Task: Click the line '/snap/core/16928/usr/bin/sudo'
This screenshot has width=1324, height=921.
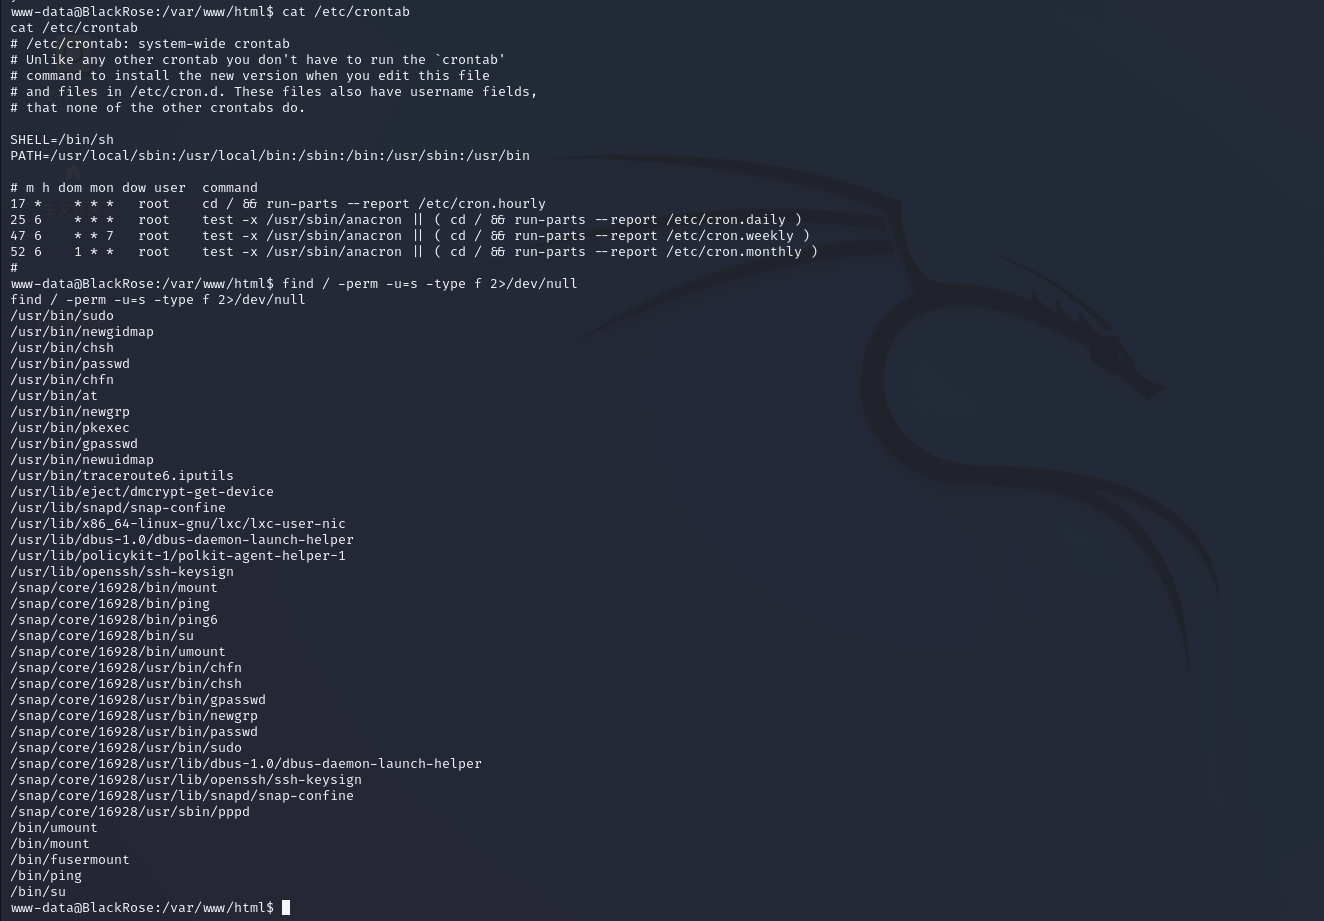Action: coord(126,747)
